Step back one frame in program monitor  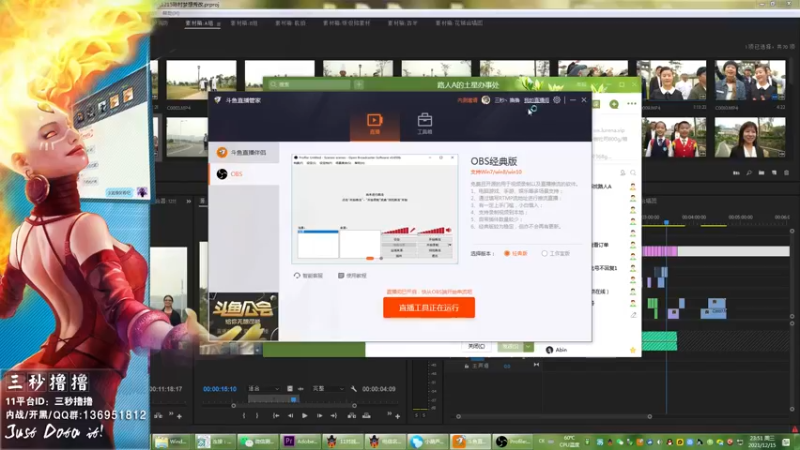pyautogui.click(x=290, y=416)
